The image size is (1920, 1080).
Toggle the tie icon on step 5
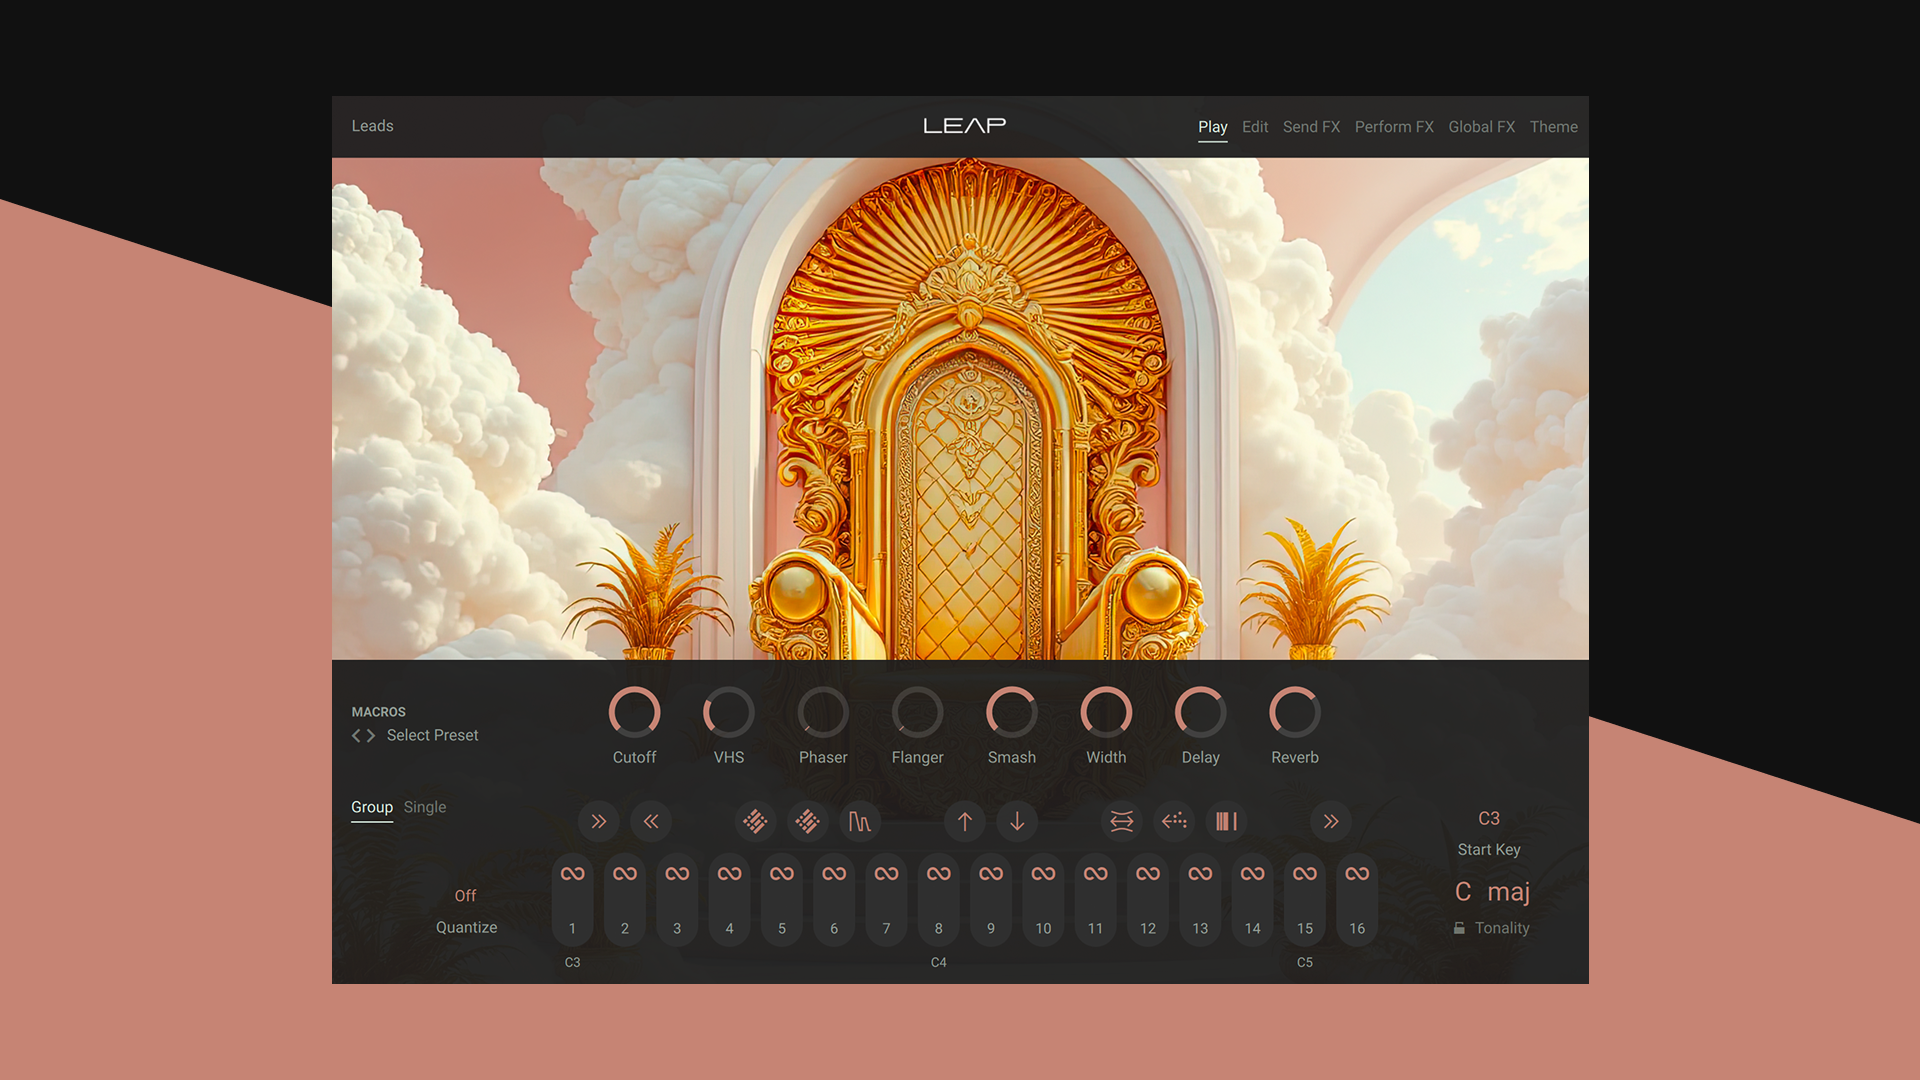point(781,873)
